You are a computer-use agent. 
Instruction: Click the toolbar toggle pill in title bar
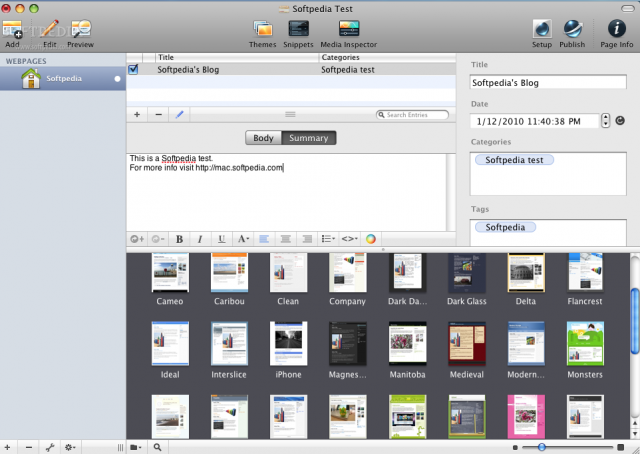(627, 9)
